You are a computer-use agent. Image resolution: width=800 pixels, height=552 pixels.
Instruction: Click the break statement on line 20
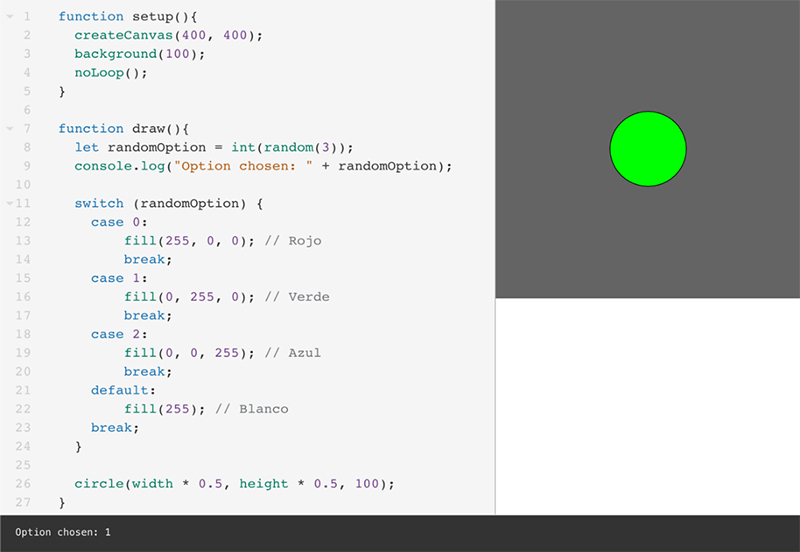pyautogui.click(x=148, y=372)
